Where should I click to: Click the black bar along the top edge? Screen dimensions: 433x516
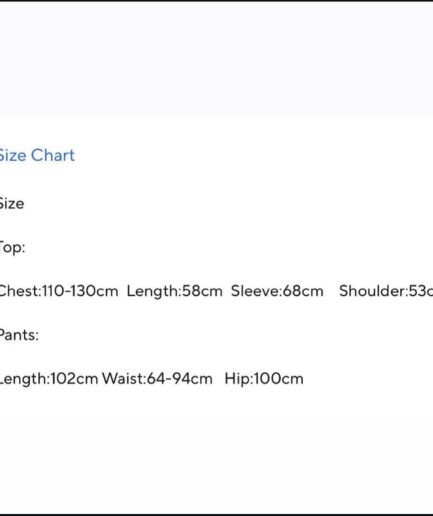pyautogui.click(x=216, y=1)
